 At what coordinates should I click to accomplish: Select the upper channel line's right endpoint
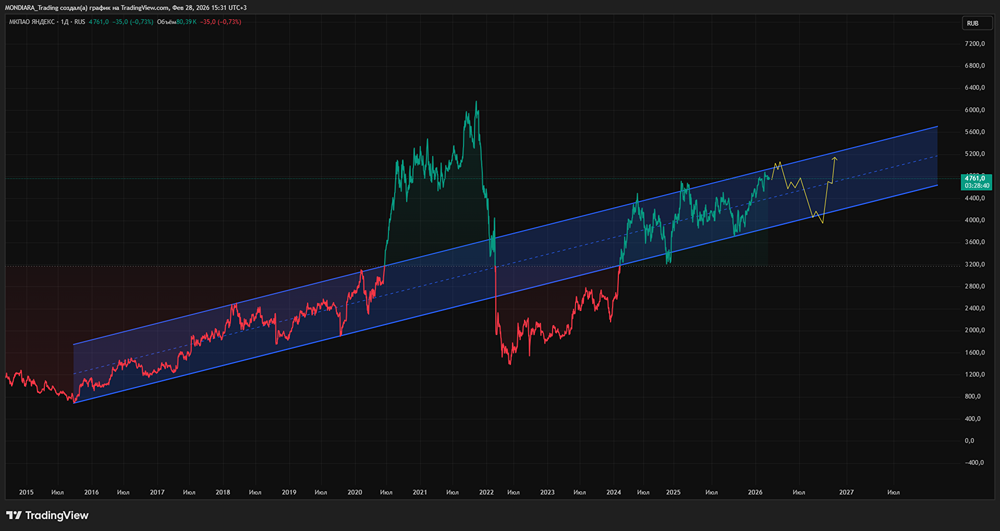[x=937, y=127]
